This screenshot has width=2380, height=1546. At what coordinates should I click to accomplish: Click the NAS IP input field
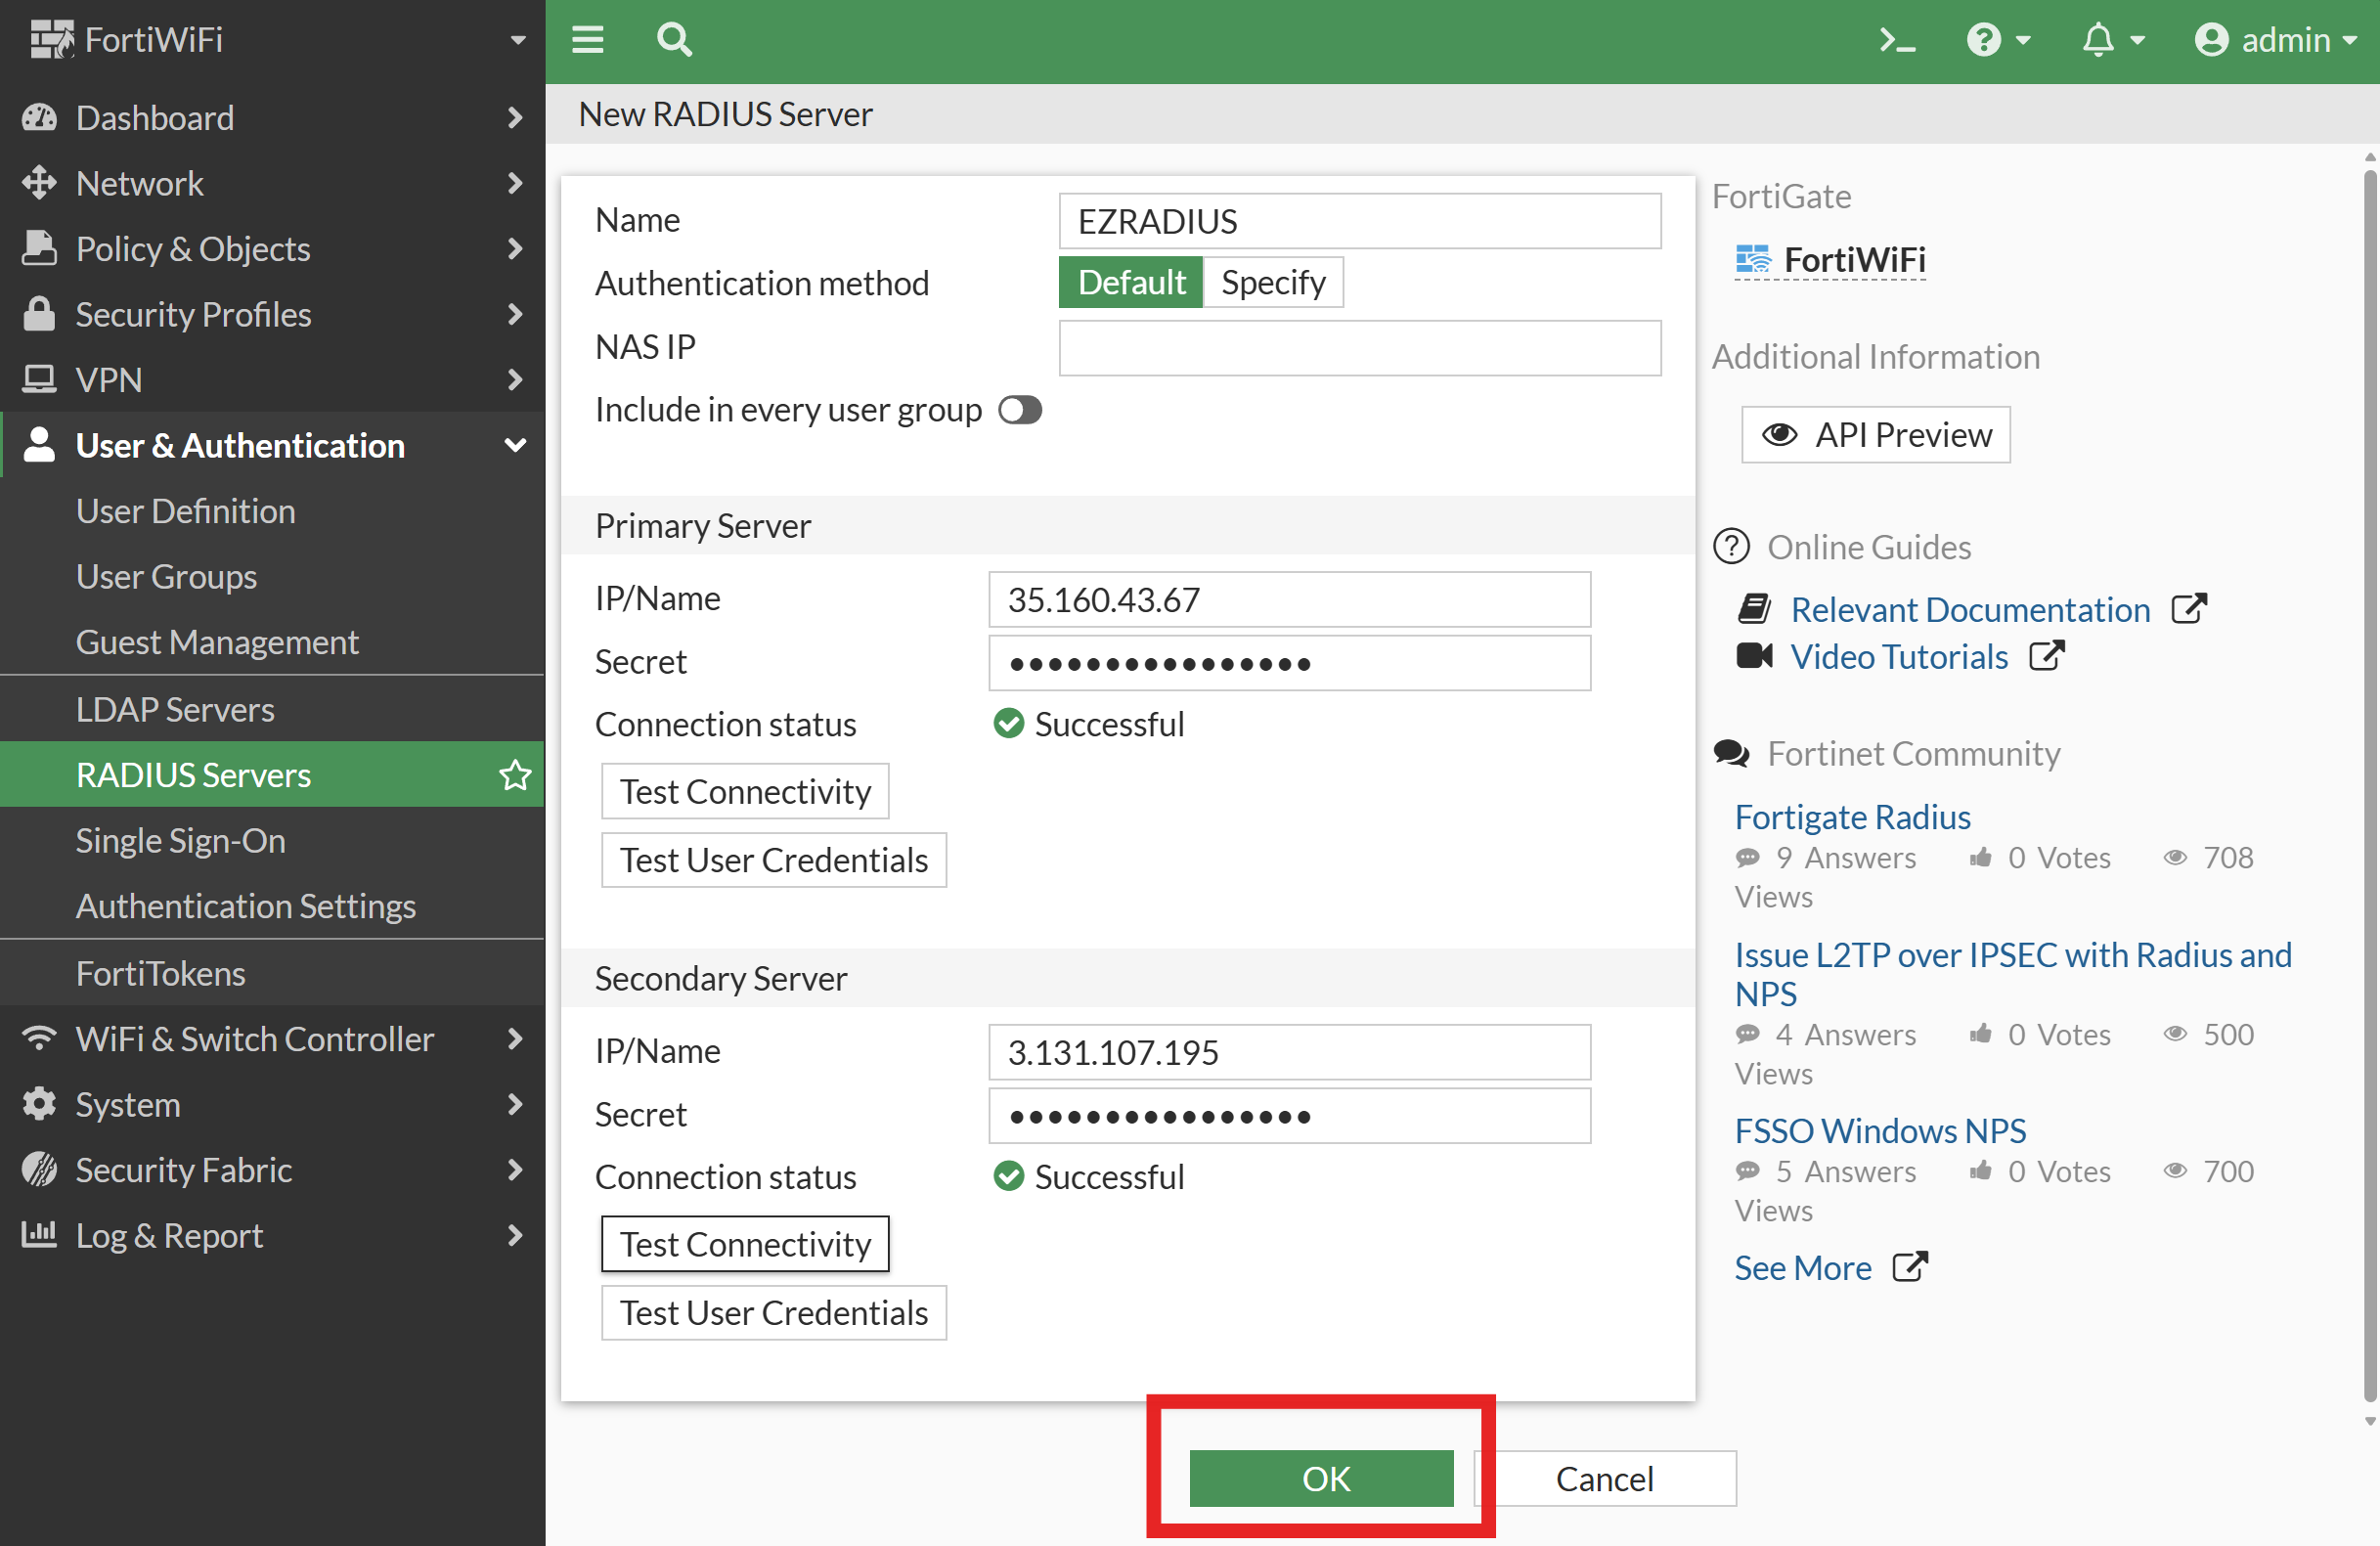click(x=1359, y=348)
